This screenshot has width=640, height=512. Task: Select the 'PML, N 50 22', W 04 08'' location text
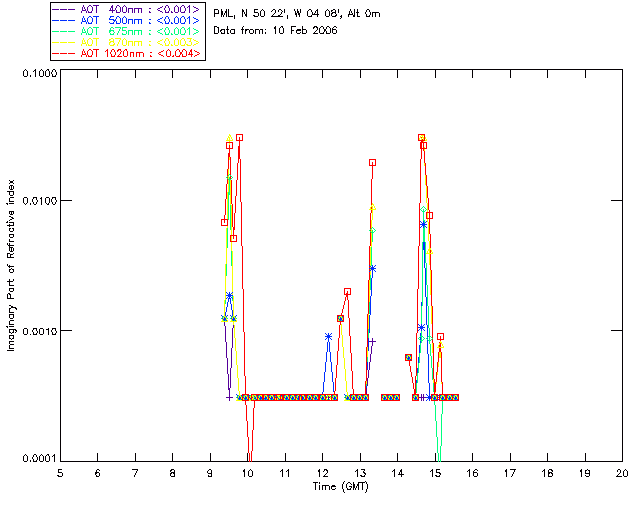click(278, 13)
